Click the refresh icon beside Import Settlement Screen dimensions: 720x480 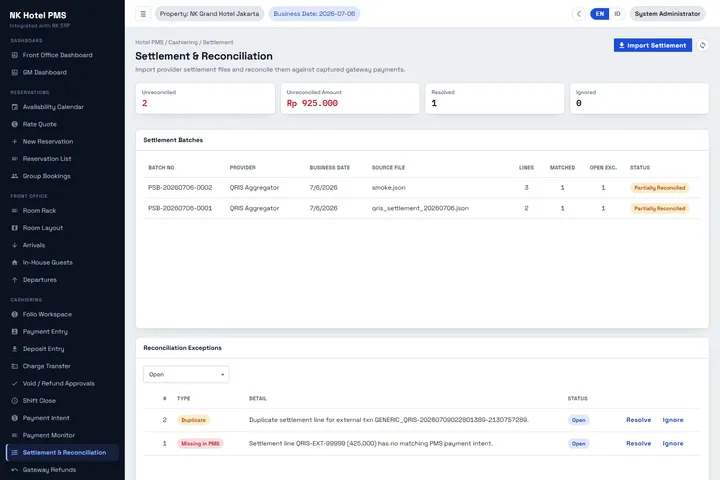703,45
